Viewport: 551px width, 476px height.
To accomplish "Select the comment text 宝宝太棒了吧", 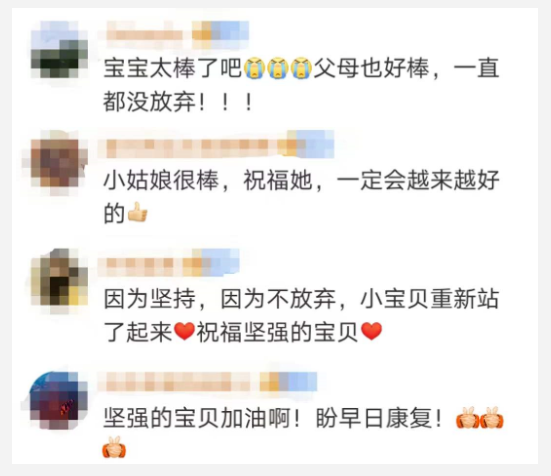I will 173,68.
